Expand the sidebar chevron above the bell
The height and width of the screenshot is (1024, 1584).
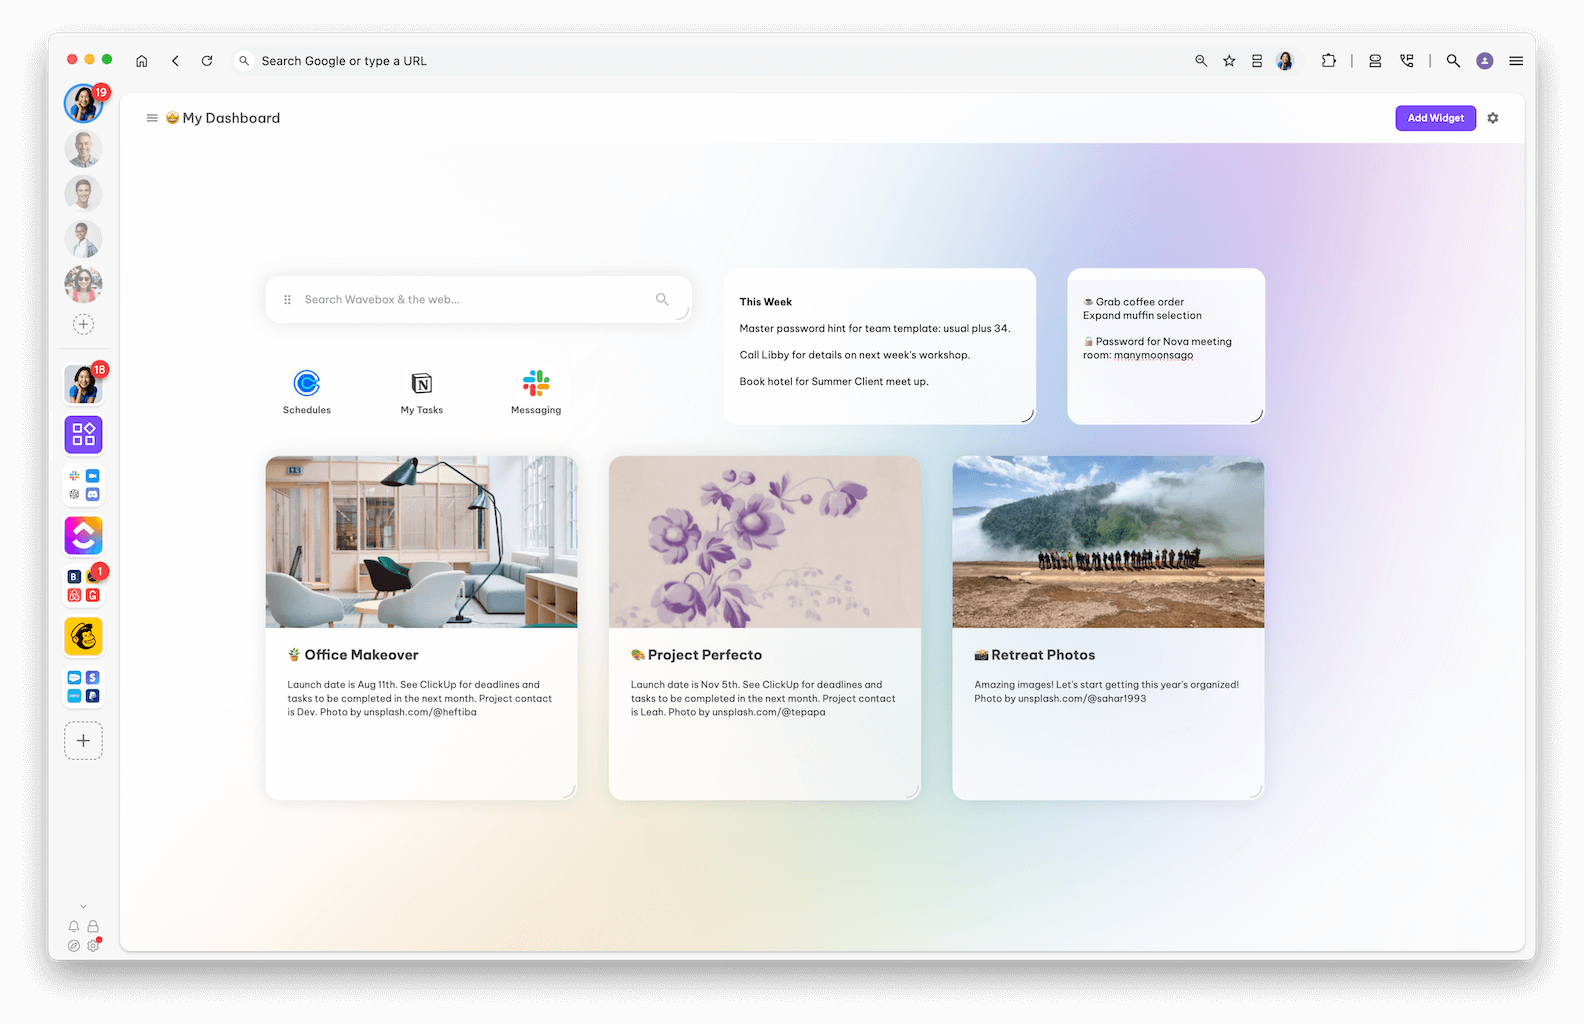coord(84,907)
